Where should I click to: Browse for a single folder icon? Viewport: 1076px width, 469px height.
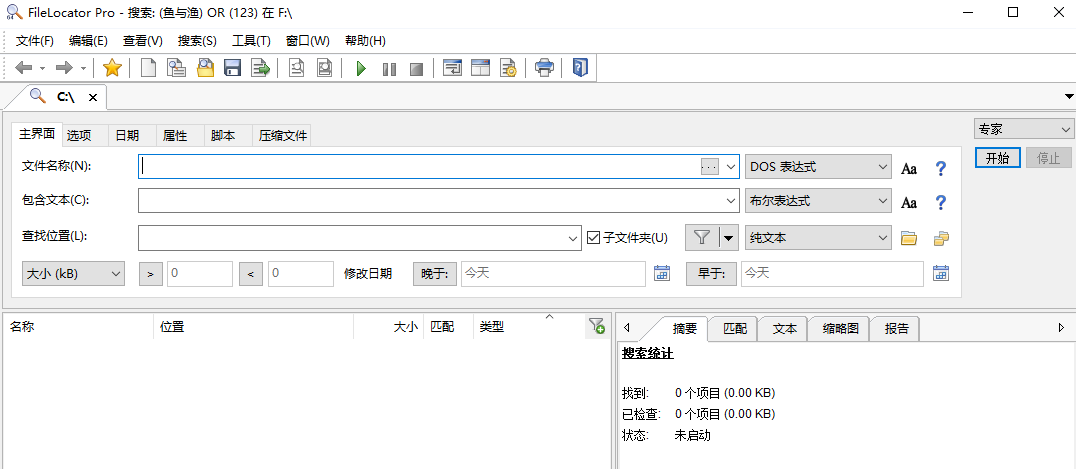(x=909, y=238)
